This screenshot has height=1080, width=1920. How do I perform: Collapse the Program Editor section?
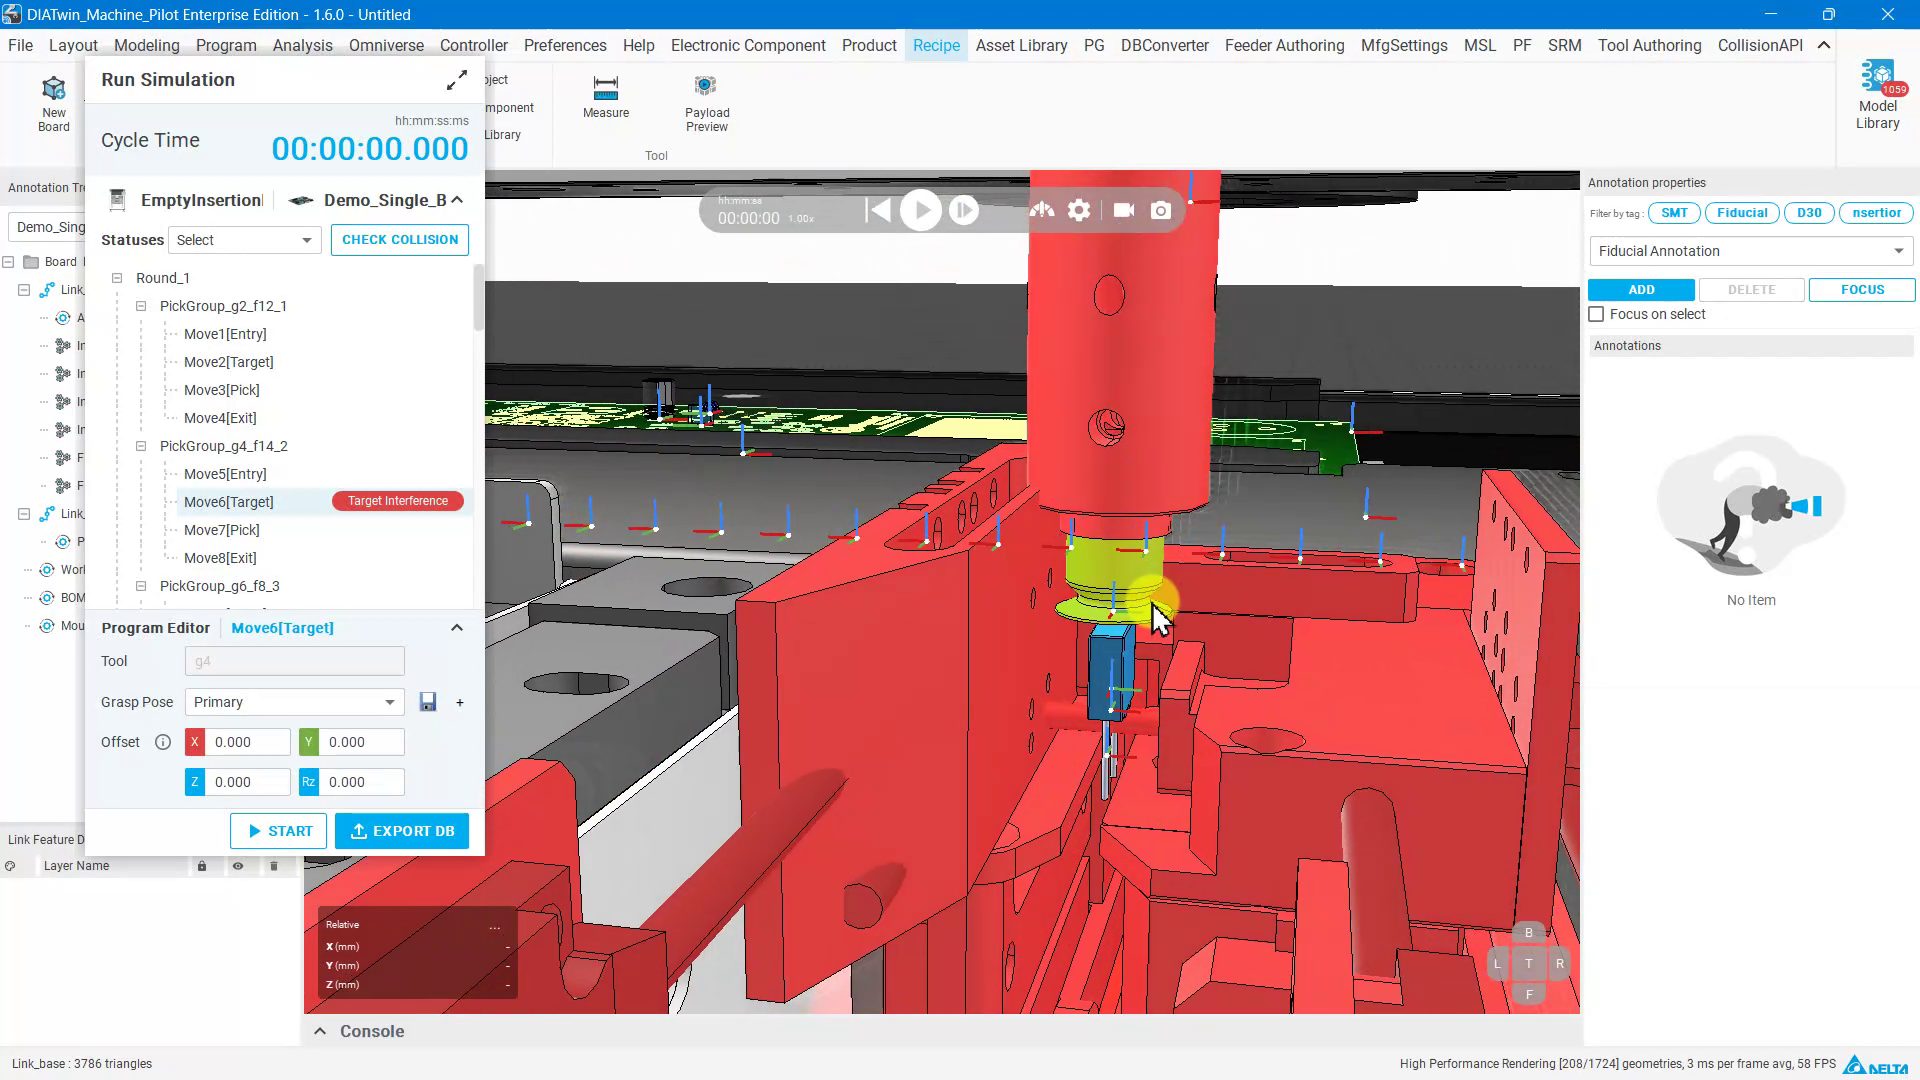[x=457, y=628]
